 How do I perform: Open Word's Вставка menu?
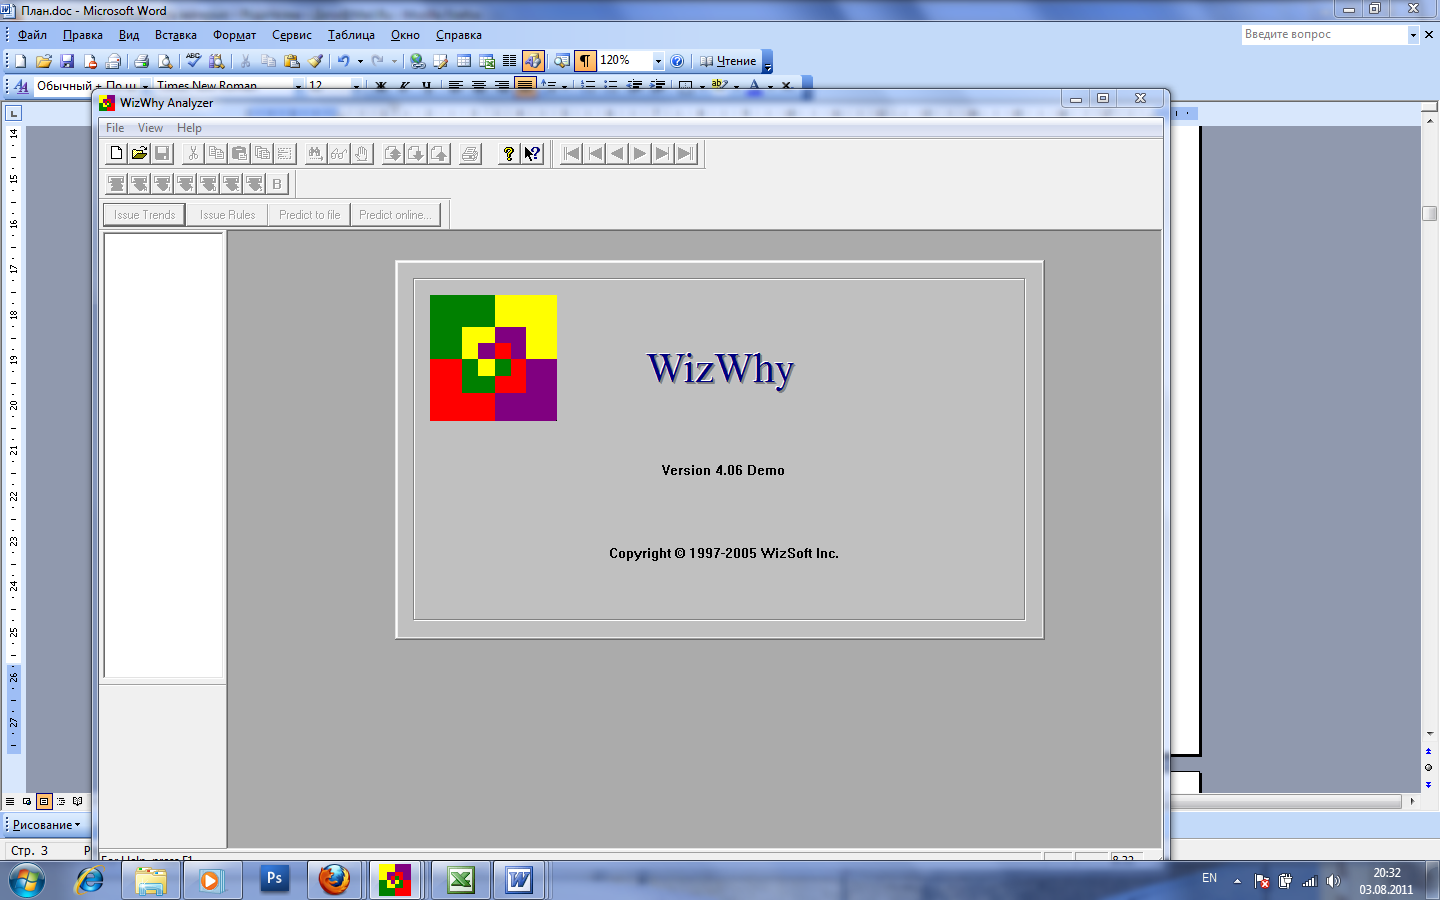[176, 35]
